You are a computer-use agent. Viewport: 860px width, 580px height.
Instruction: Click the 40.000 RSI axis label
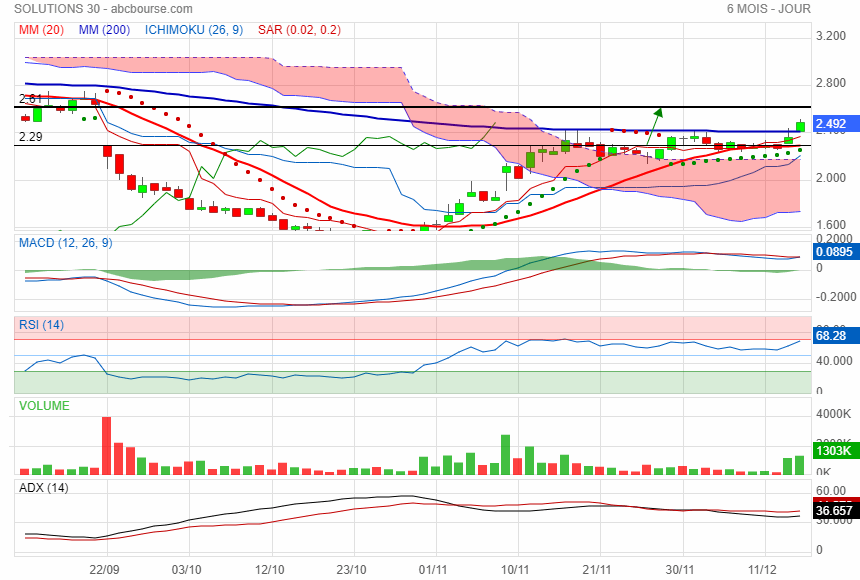[834, 361]
